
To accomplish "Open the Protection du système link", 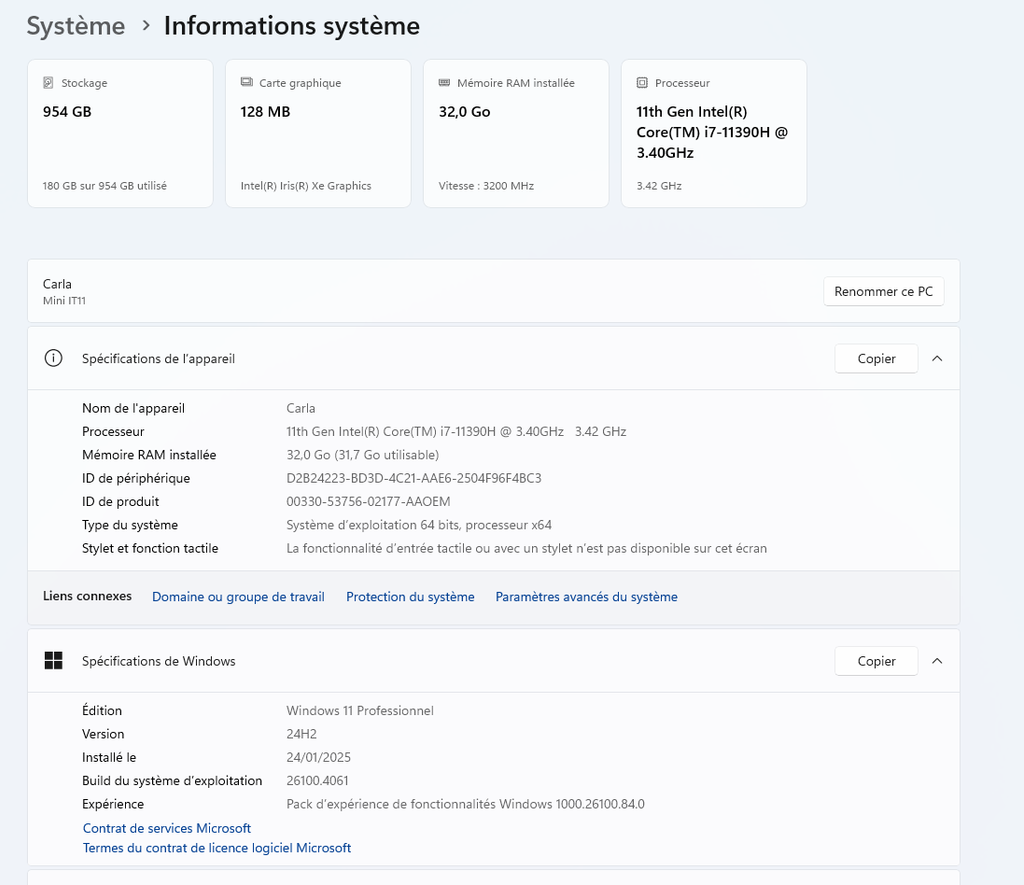I will pos(410,596).
